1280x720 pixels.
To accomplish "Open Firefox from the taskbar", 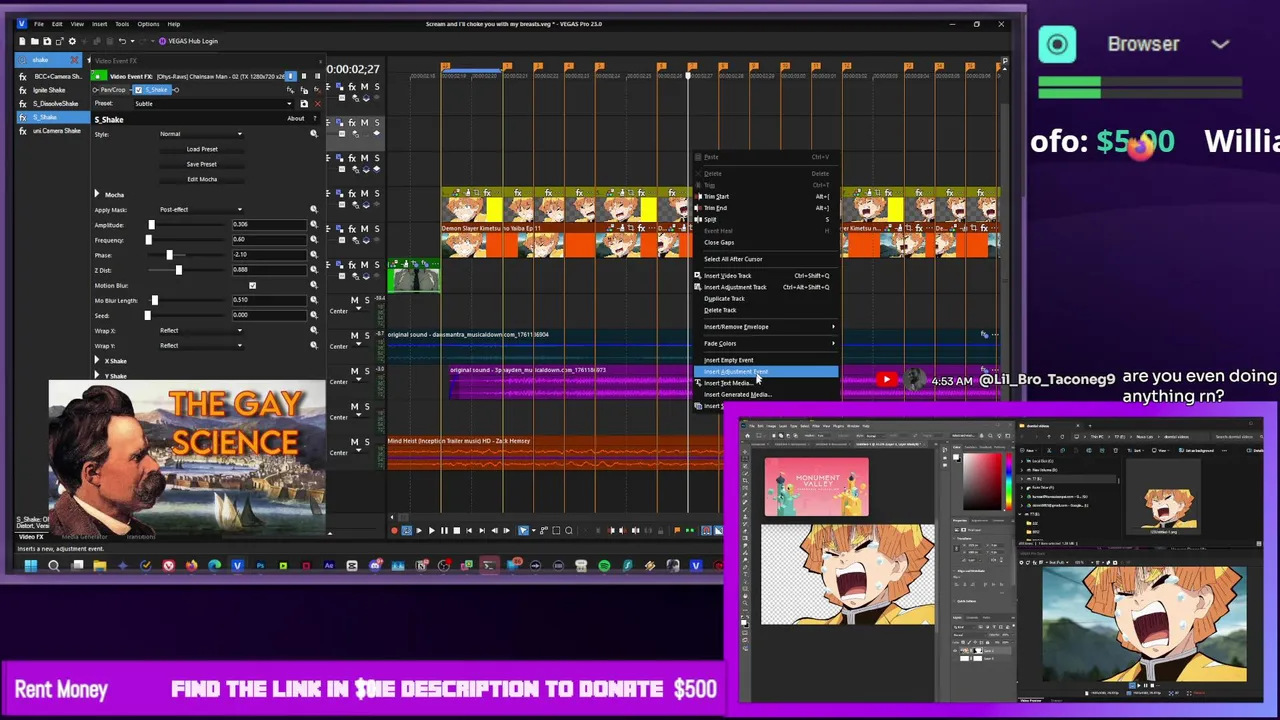I will click(x=191, y=566).
